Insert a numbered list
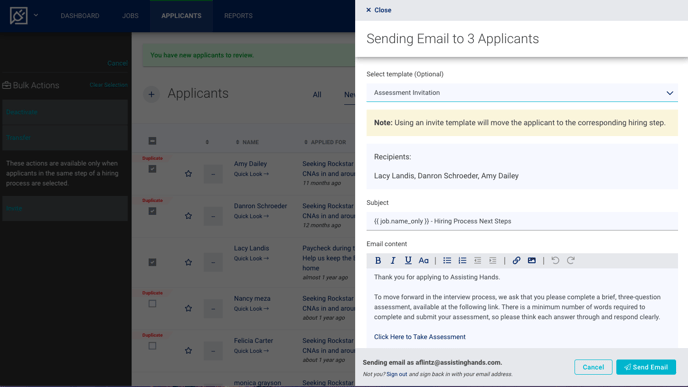 pyautogui.click(x=462, y=261)
